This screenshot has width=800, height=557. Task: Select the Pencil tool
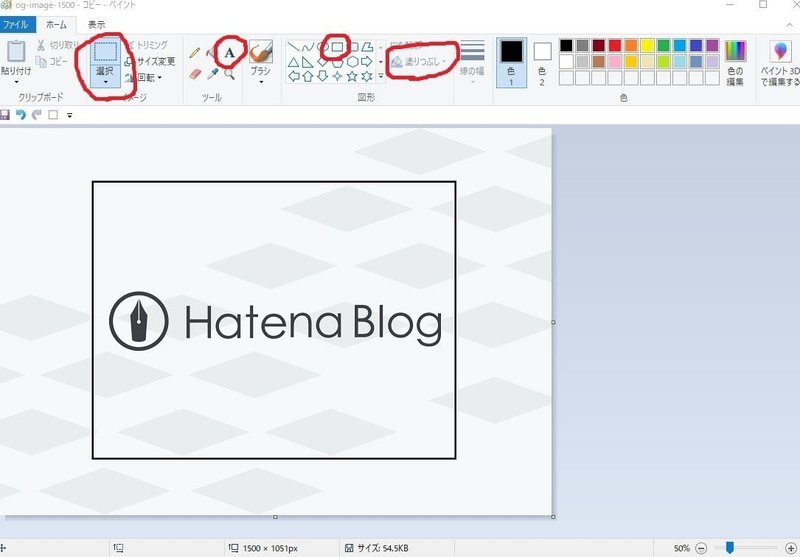click(x=194, y=53)
